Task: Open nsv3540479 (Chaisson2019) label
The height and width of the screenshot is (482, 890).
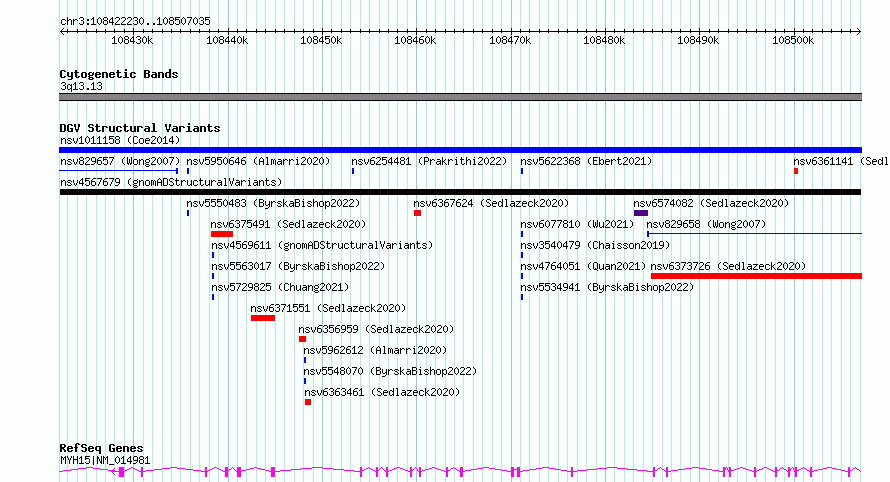Action: click(595, 245)
